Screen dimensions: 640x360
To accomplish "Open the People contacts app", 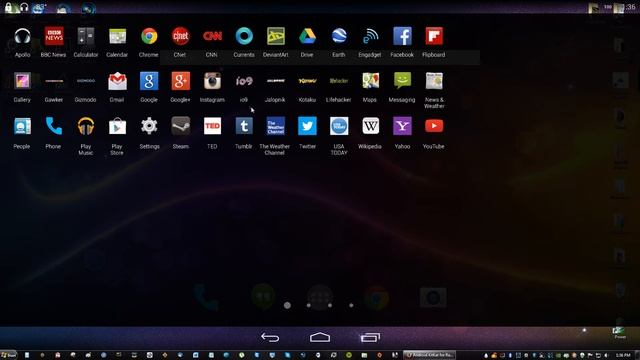I will click(x=22, y=126).
